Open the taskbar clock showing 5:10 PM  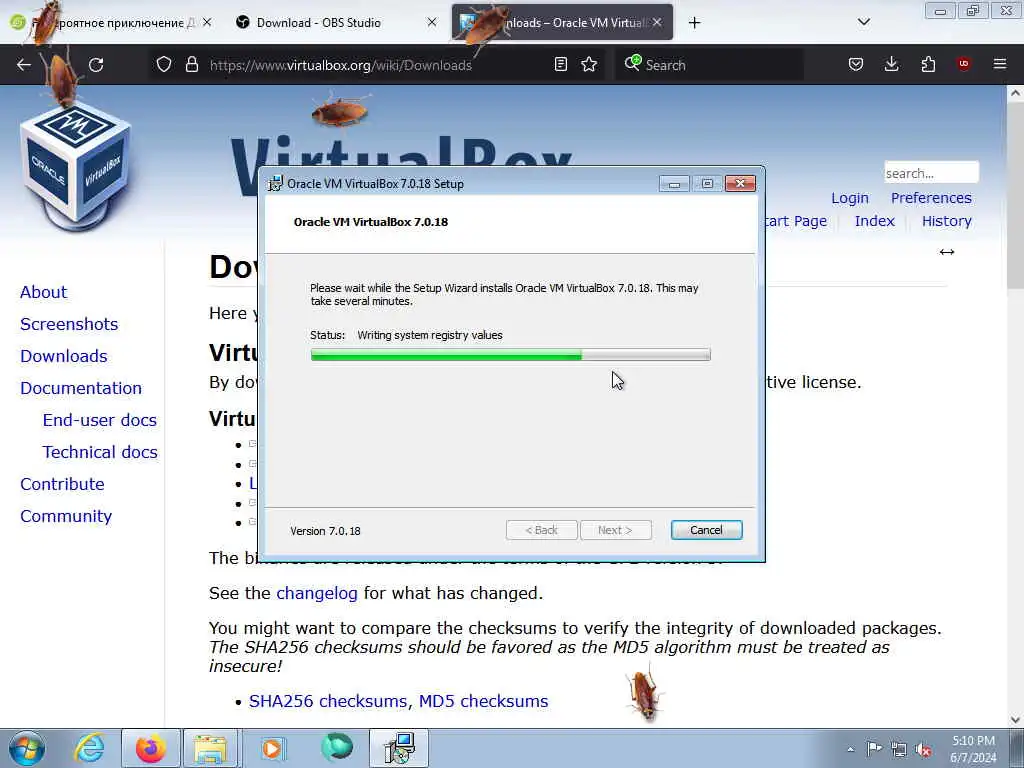tap(974, 749)
